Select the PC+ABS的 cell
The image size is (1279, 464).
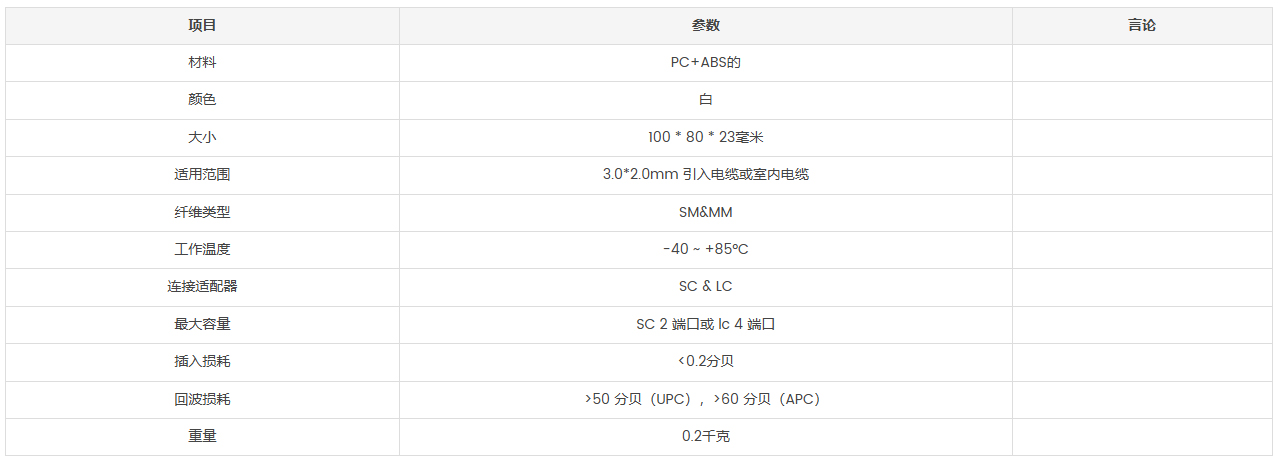(706, 62)
